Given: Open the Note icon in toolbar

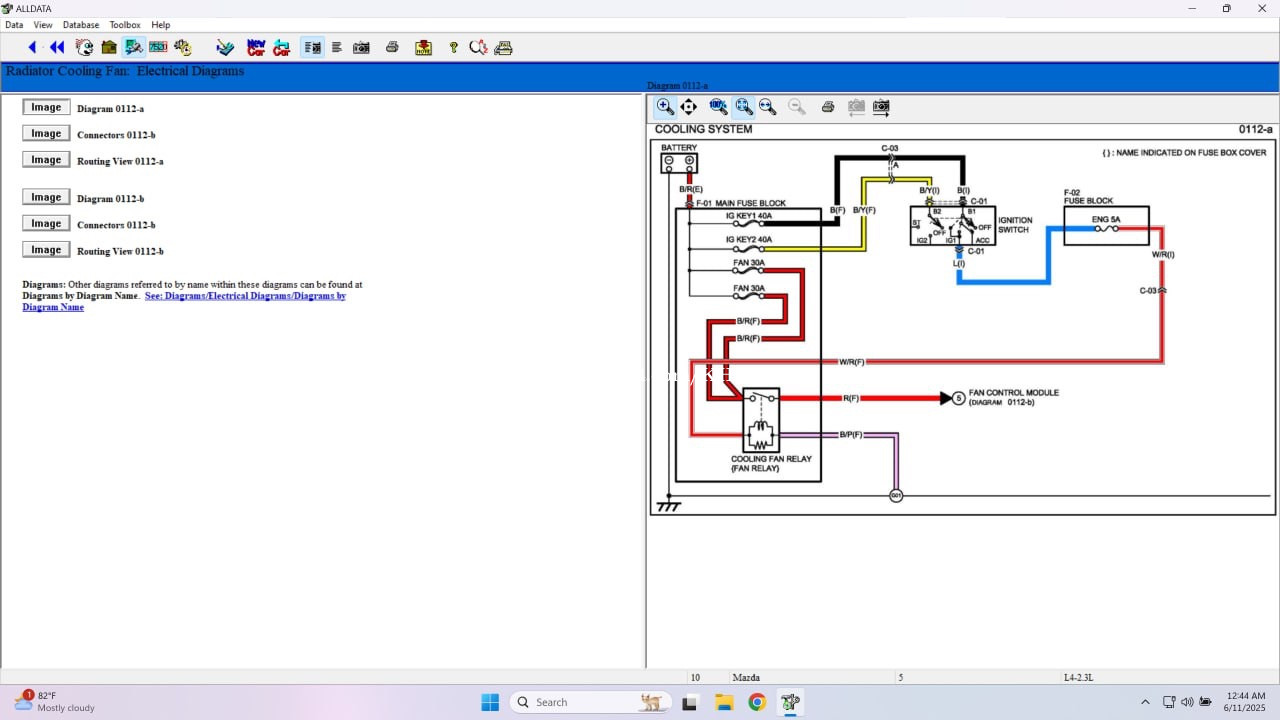Looking at the screenshot, I should (x=423, y=47).
